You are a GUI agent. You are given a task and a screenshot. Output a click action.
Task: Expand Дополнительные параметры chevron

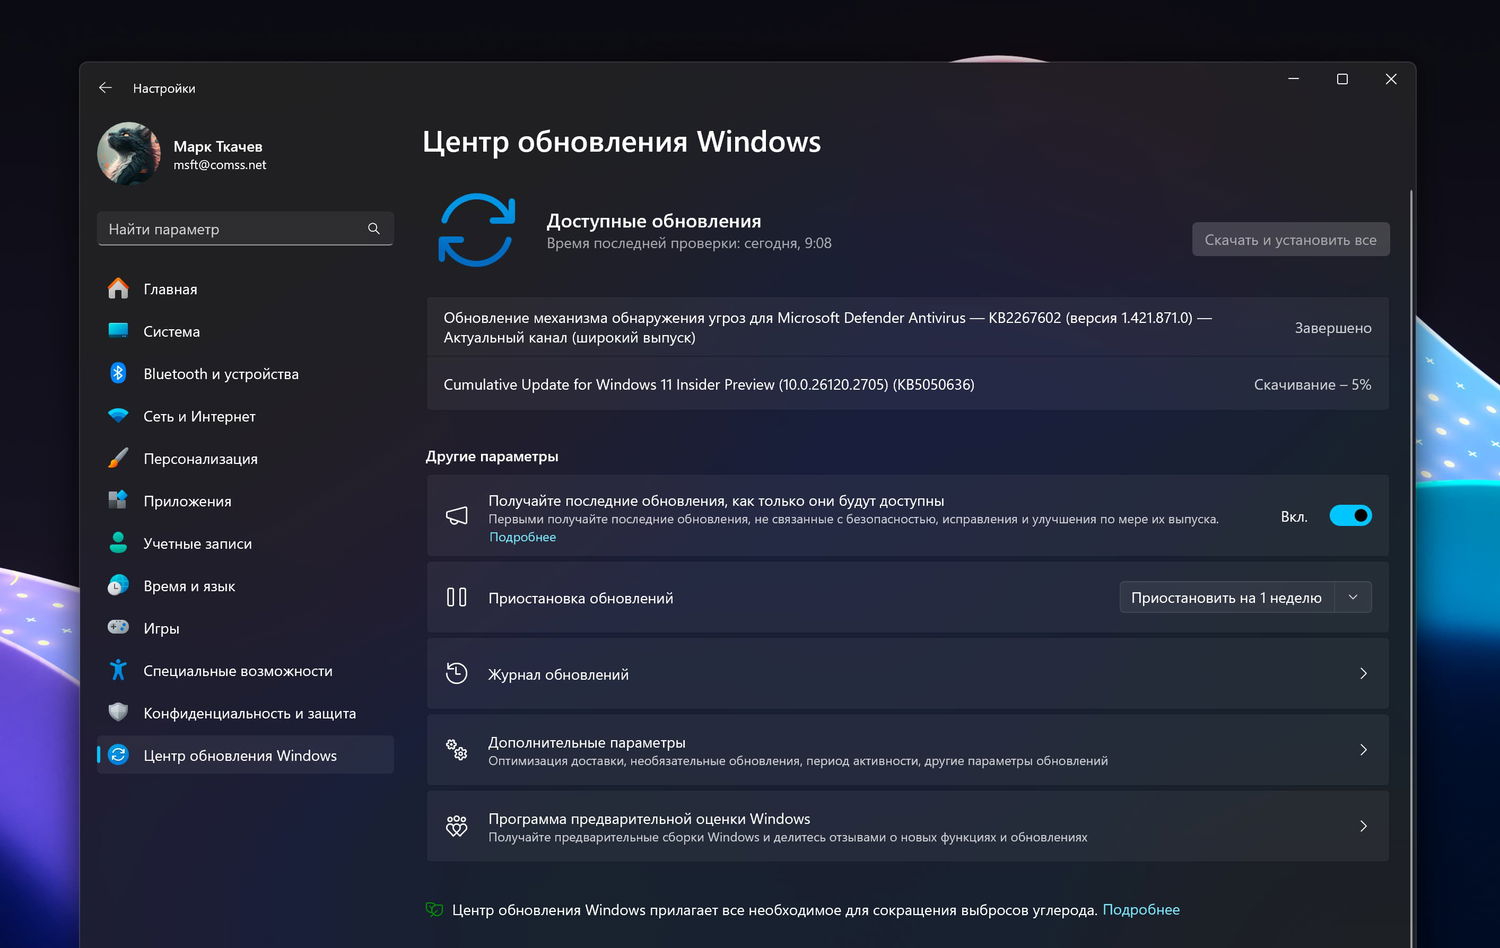pyautogui.click(x=1363, y=750)
